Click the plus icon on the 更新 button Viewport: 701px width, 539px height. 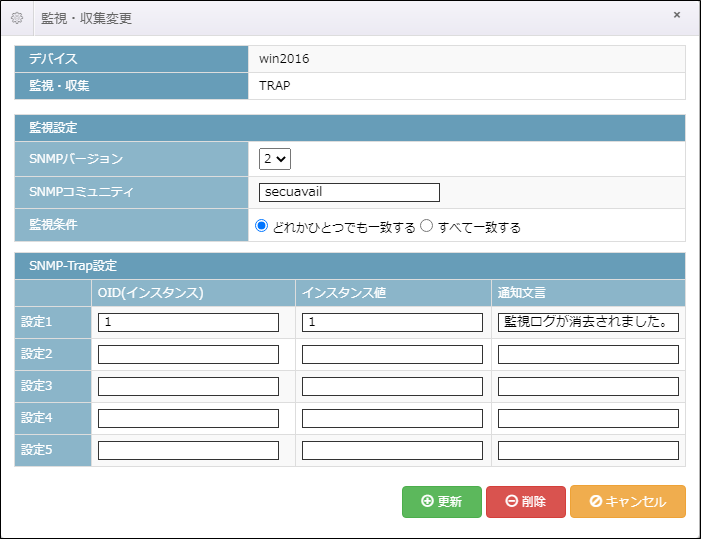pos(427,501)
